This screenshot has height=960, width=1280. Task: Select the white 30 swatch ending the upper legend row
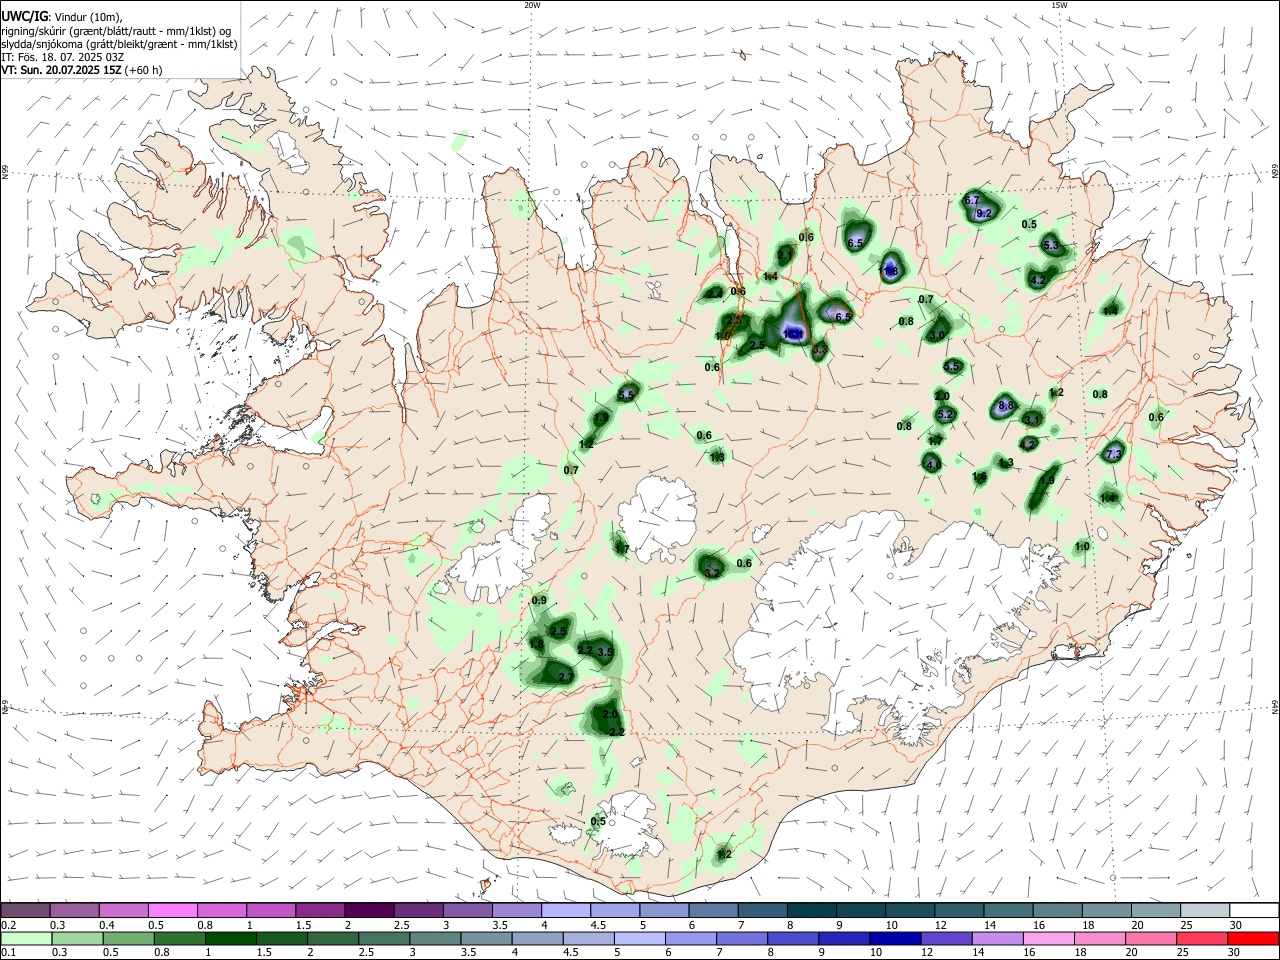pos(1253,911)
